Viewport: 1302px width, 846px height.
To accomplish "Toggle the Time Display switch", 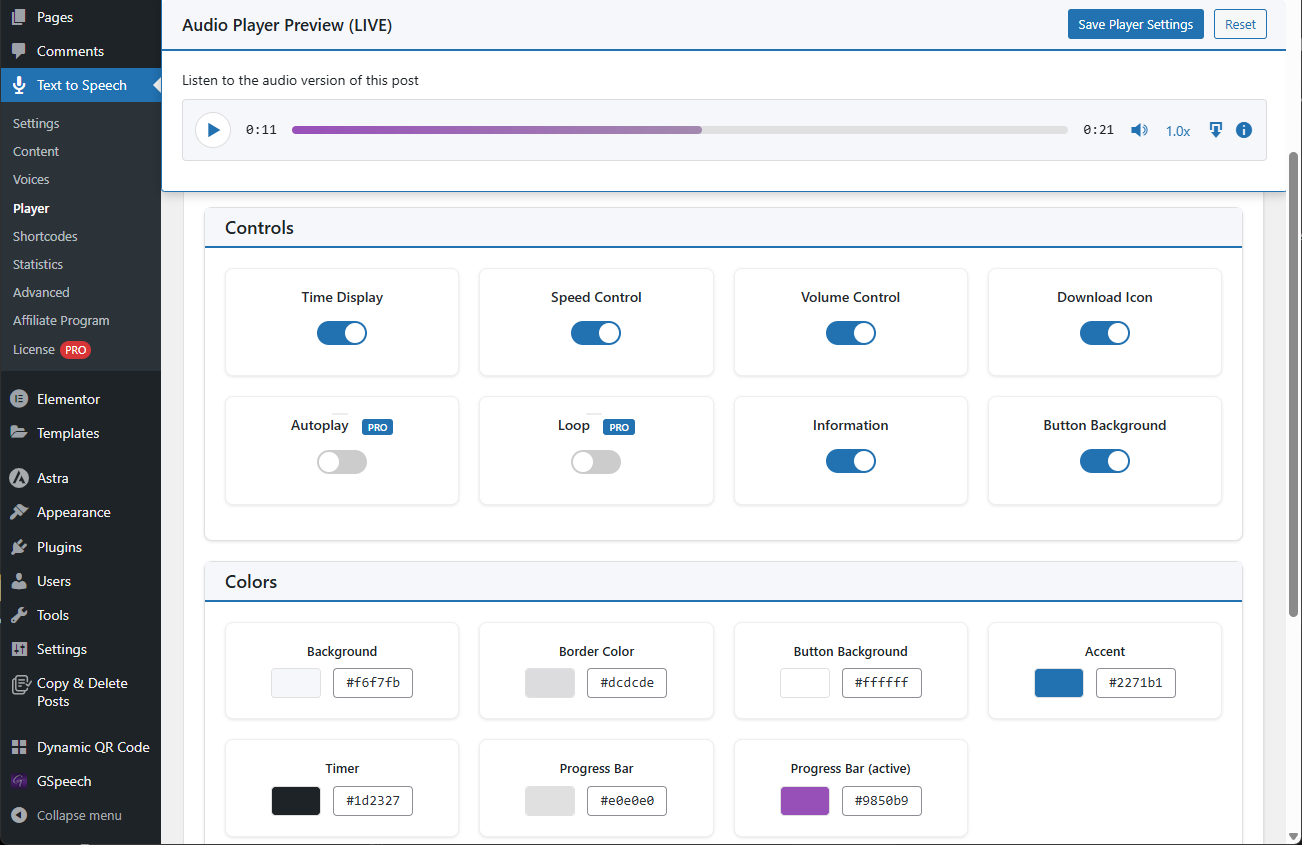I will tap(342, 333).
